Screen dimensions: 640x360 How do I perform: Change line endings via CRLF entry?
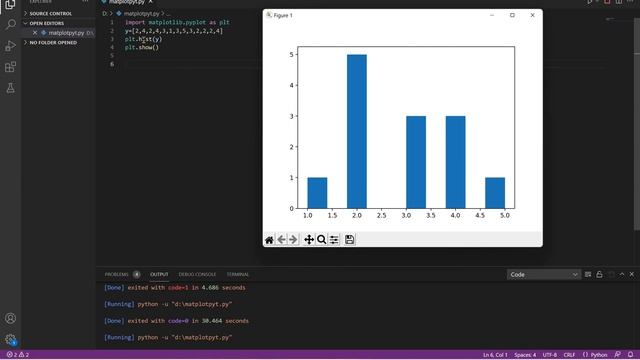pyautogui.click(x=569, y=355)
